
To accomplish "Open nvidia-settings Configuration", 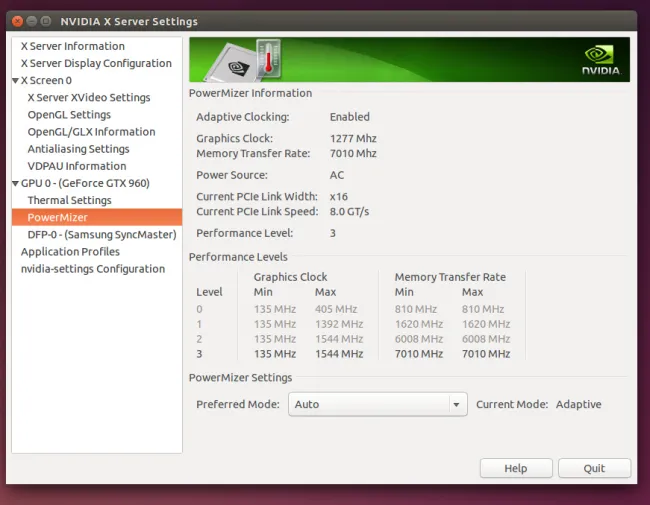I will 93,269.
